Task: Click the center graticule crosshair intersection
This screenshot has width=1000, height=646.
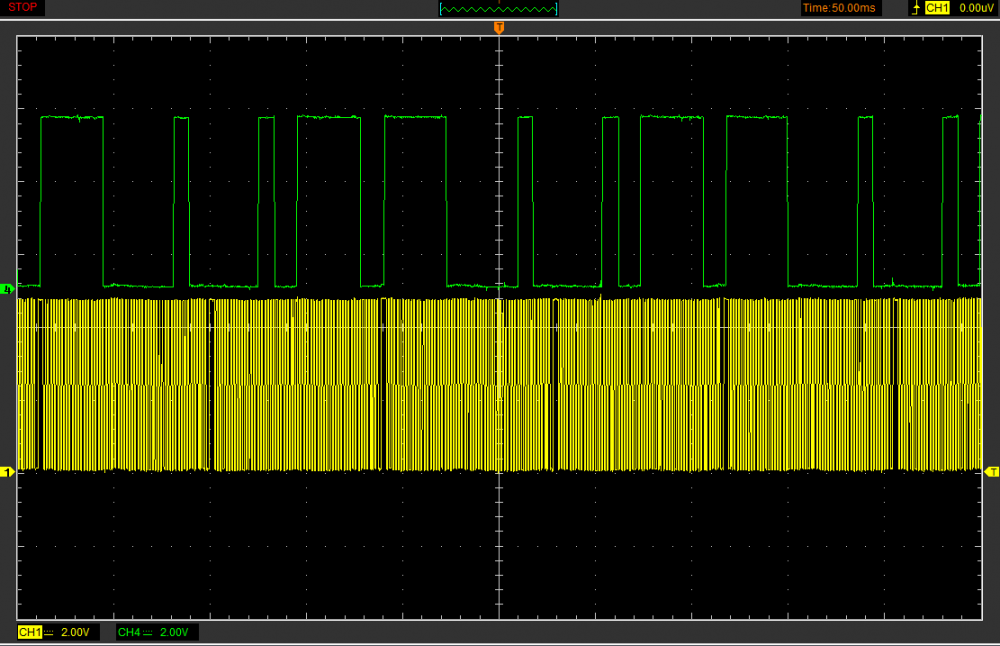Action: (499, 327)
